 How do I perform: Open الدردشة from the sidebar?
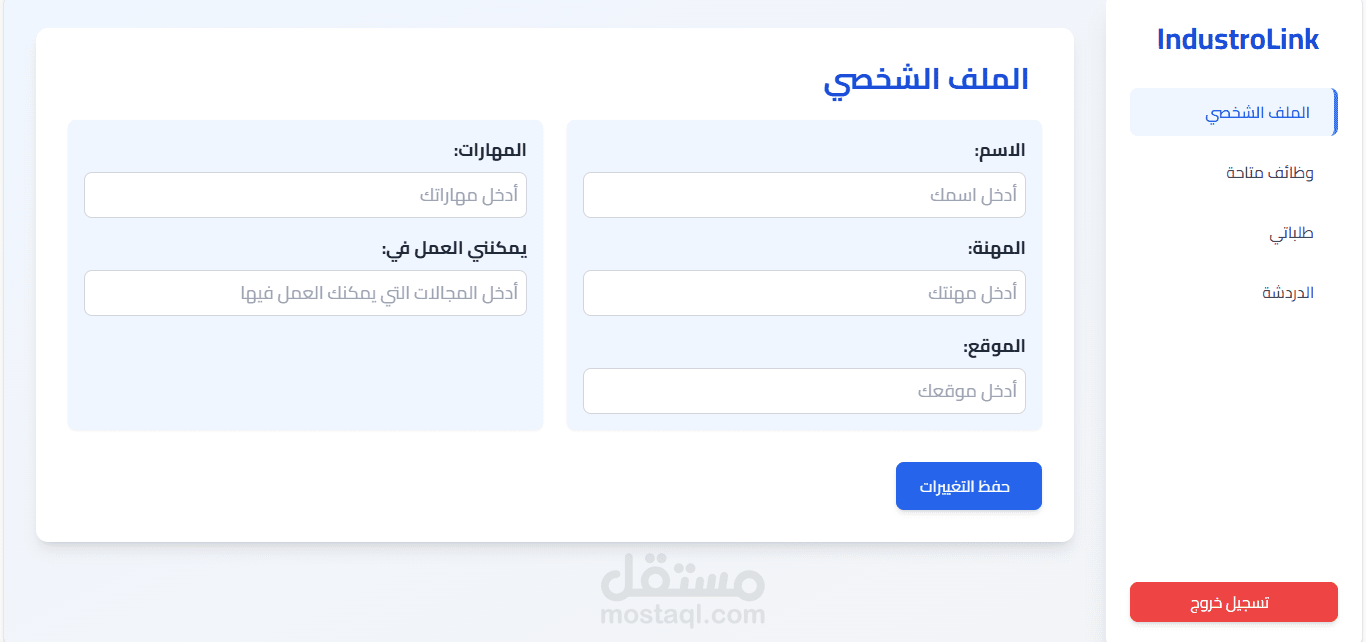point(1287,293)
